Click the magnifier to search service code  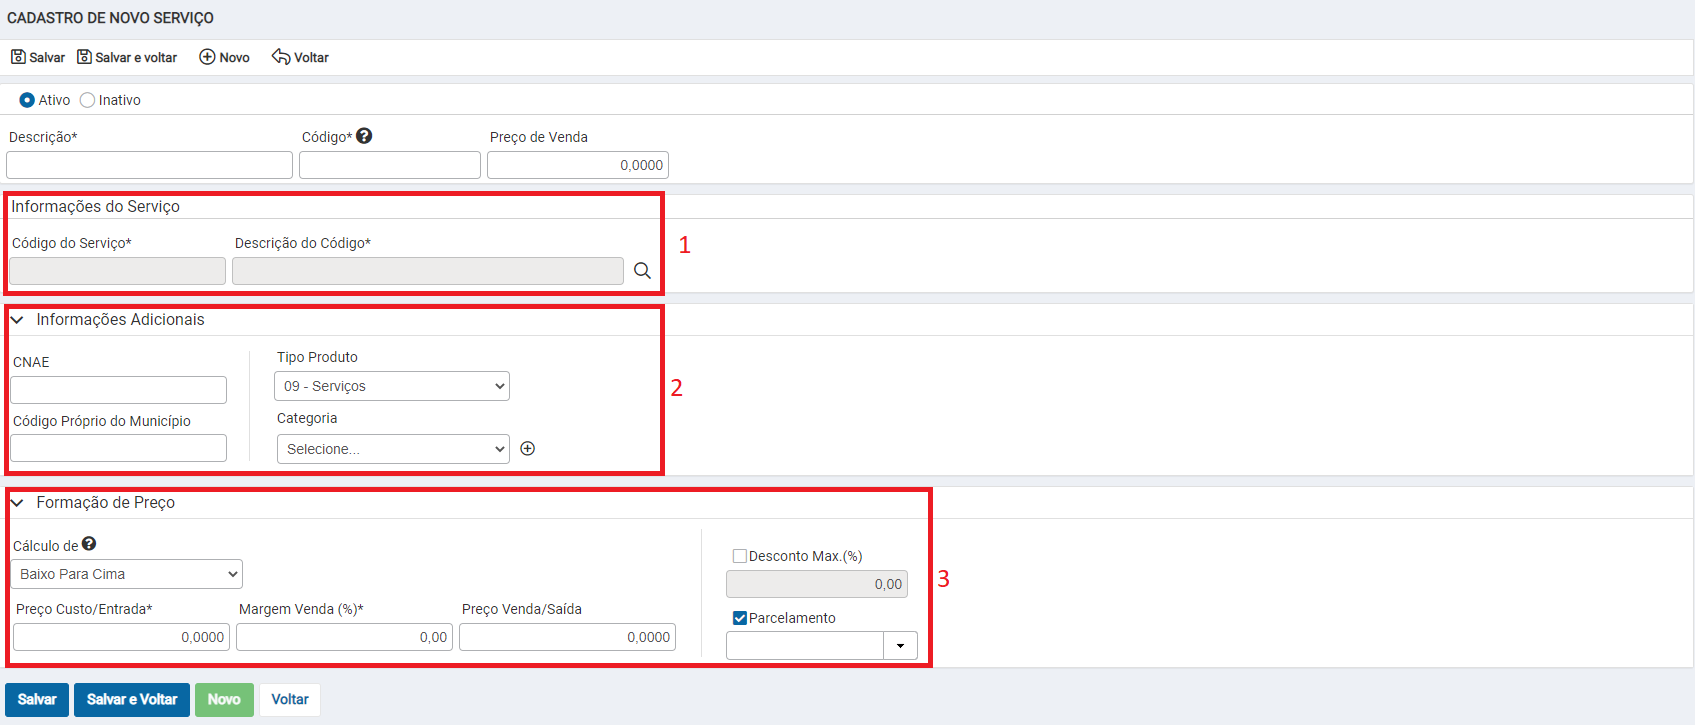[x=642, y=271]
